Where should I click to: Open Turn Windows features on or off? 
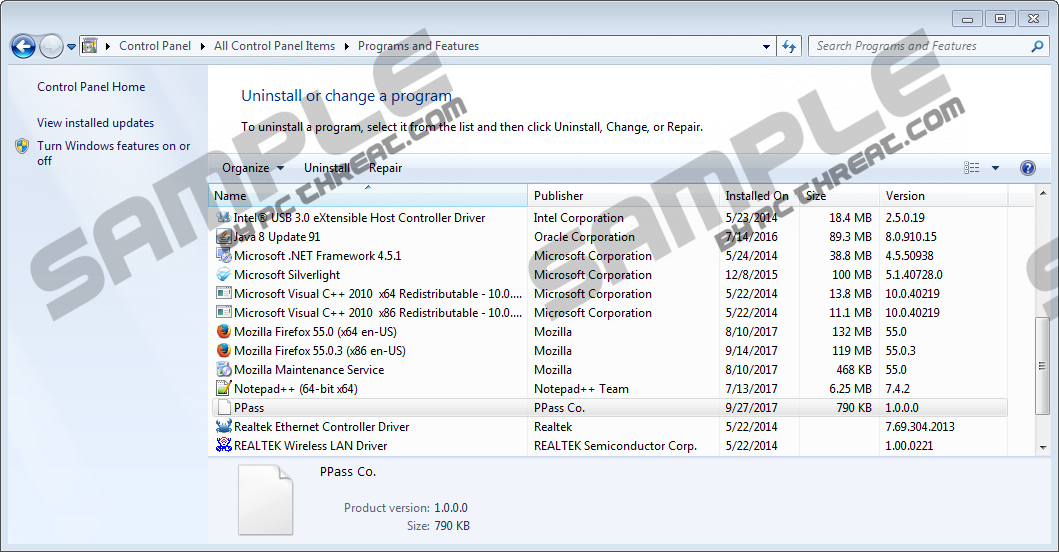[x=113, y=153]
